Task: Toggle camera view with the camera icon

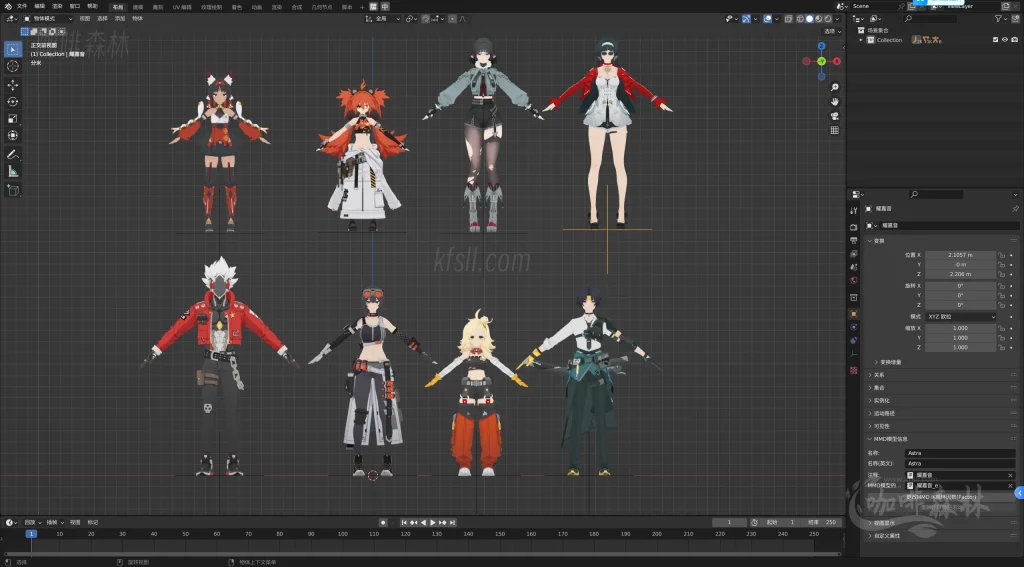Action: [835, 116]
